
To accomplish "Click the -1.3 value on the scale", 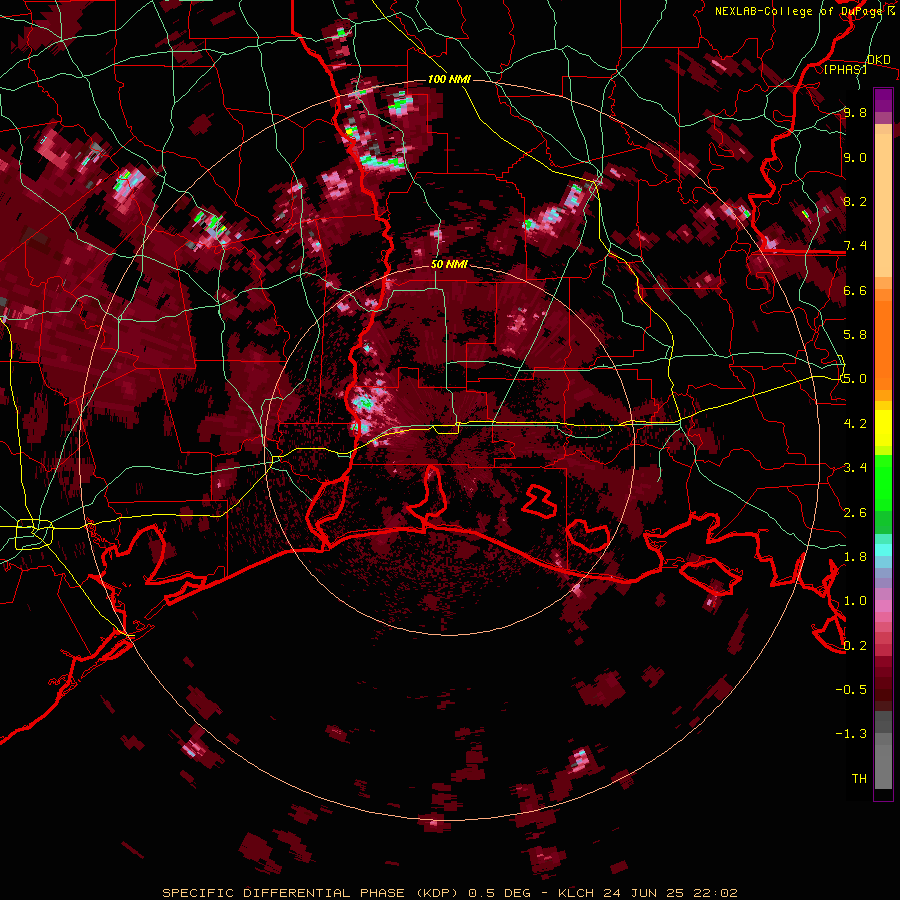I will 851,734.
